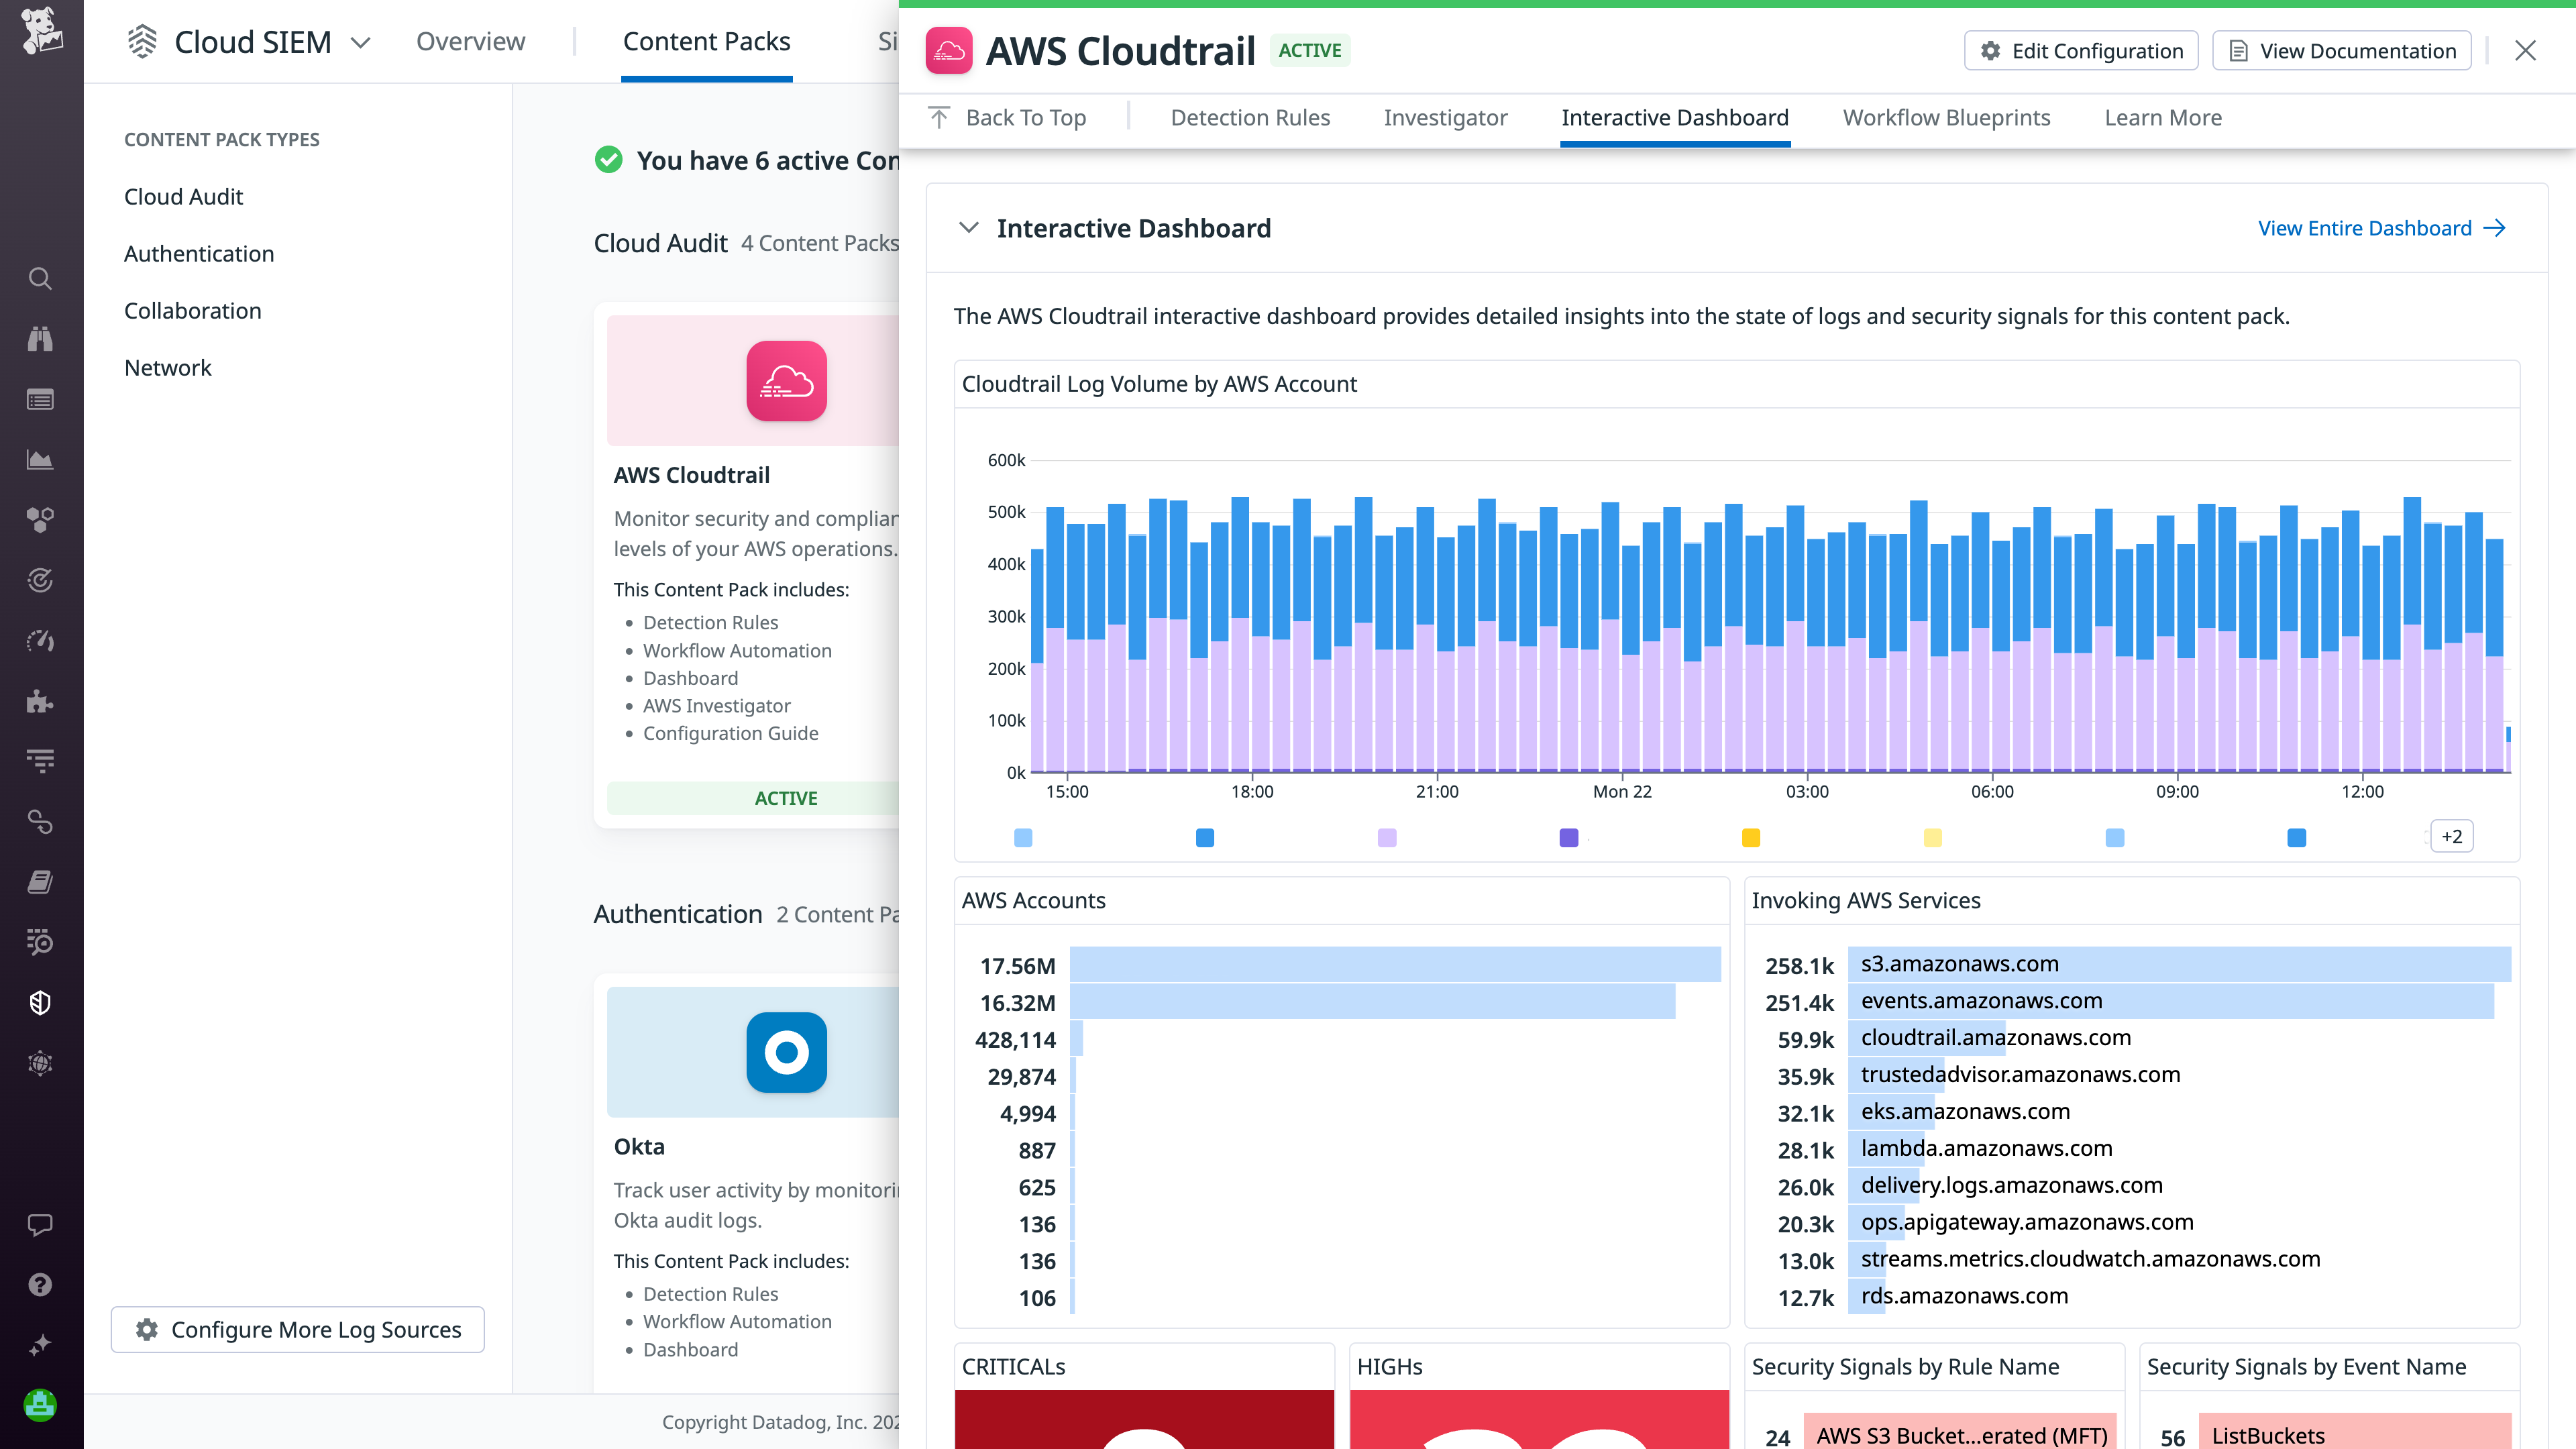Open Watchdog via the binoculars sidebar icon
The width and height of the screenshot is (2576, 1449).
pyautogui.click(x=40, y=338)
